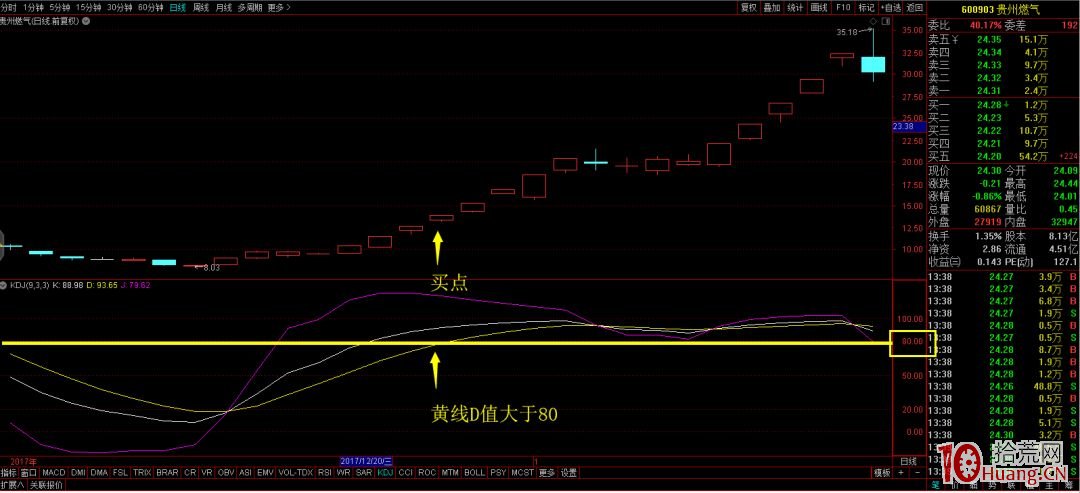This screenshot has height=493, width=1080.
Task: Click the 2017/12/20/三 date marker
Action: click(x=366, y=460)
